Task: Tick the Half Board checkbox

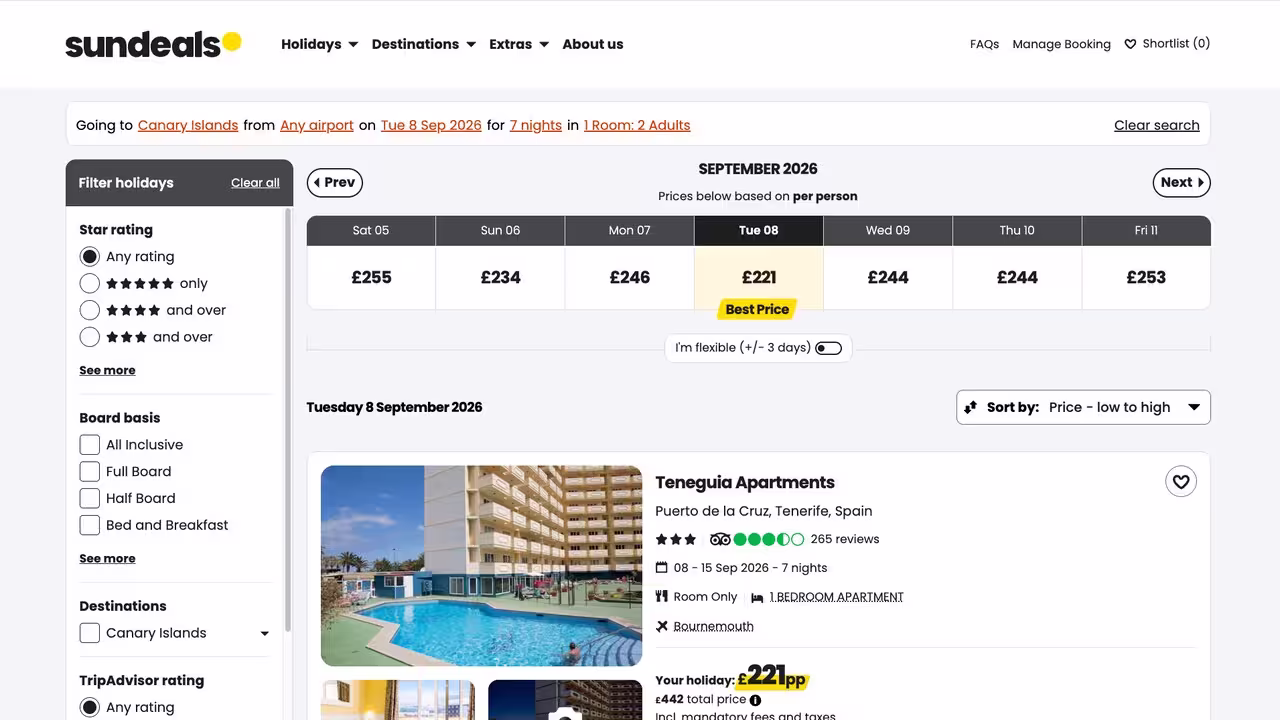Action: (90, 499)
